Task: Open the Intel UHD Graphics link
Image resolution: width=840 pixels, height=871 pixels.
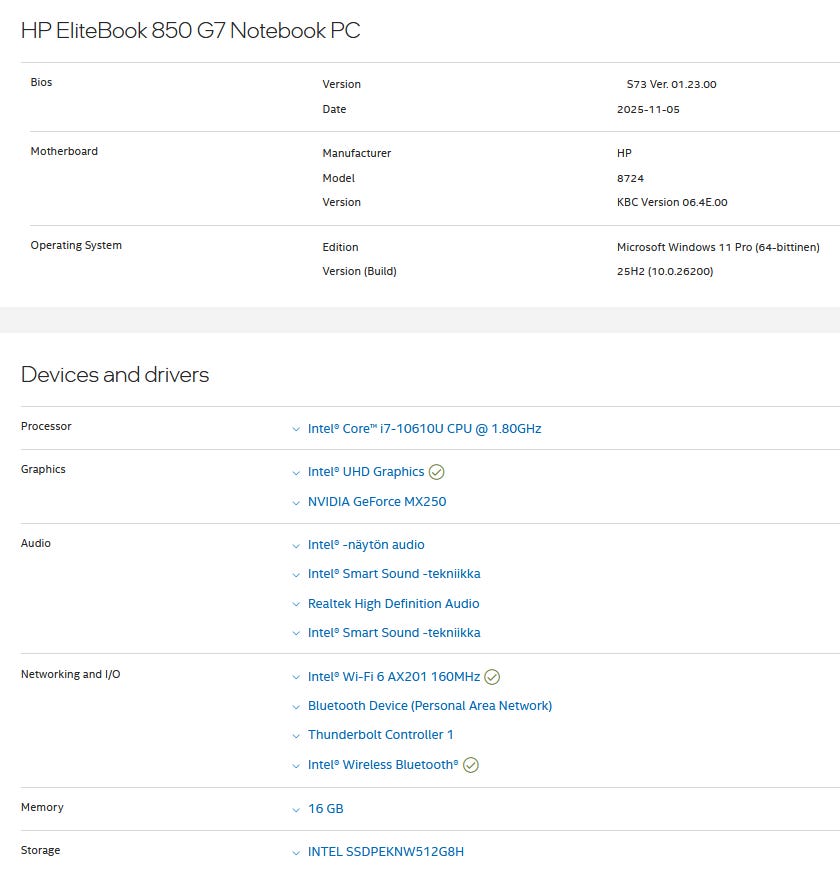Action: [x=366, y=472]
